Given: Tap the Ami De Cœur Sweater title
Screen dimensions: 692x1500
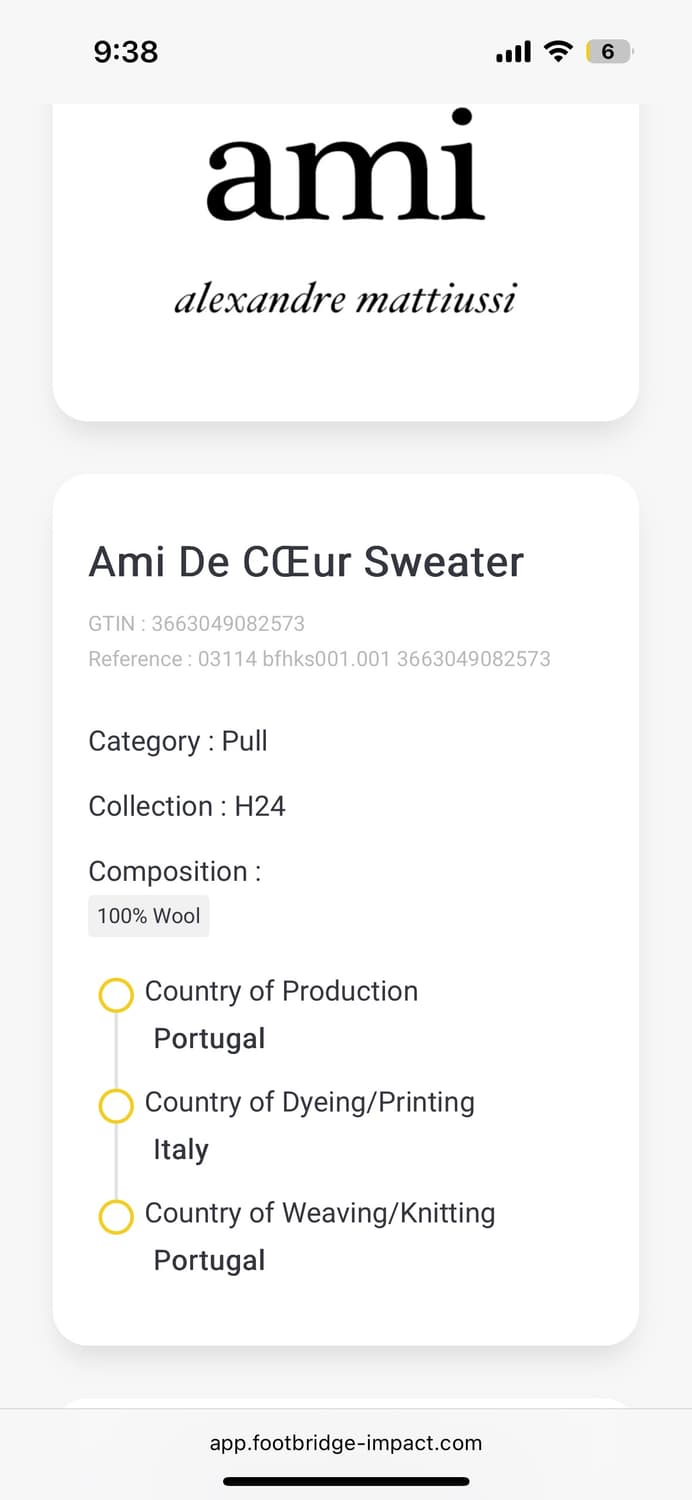Looking at the screenshot, I should [x=306, y=562].
